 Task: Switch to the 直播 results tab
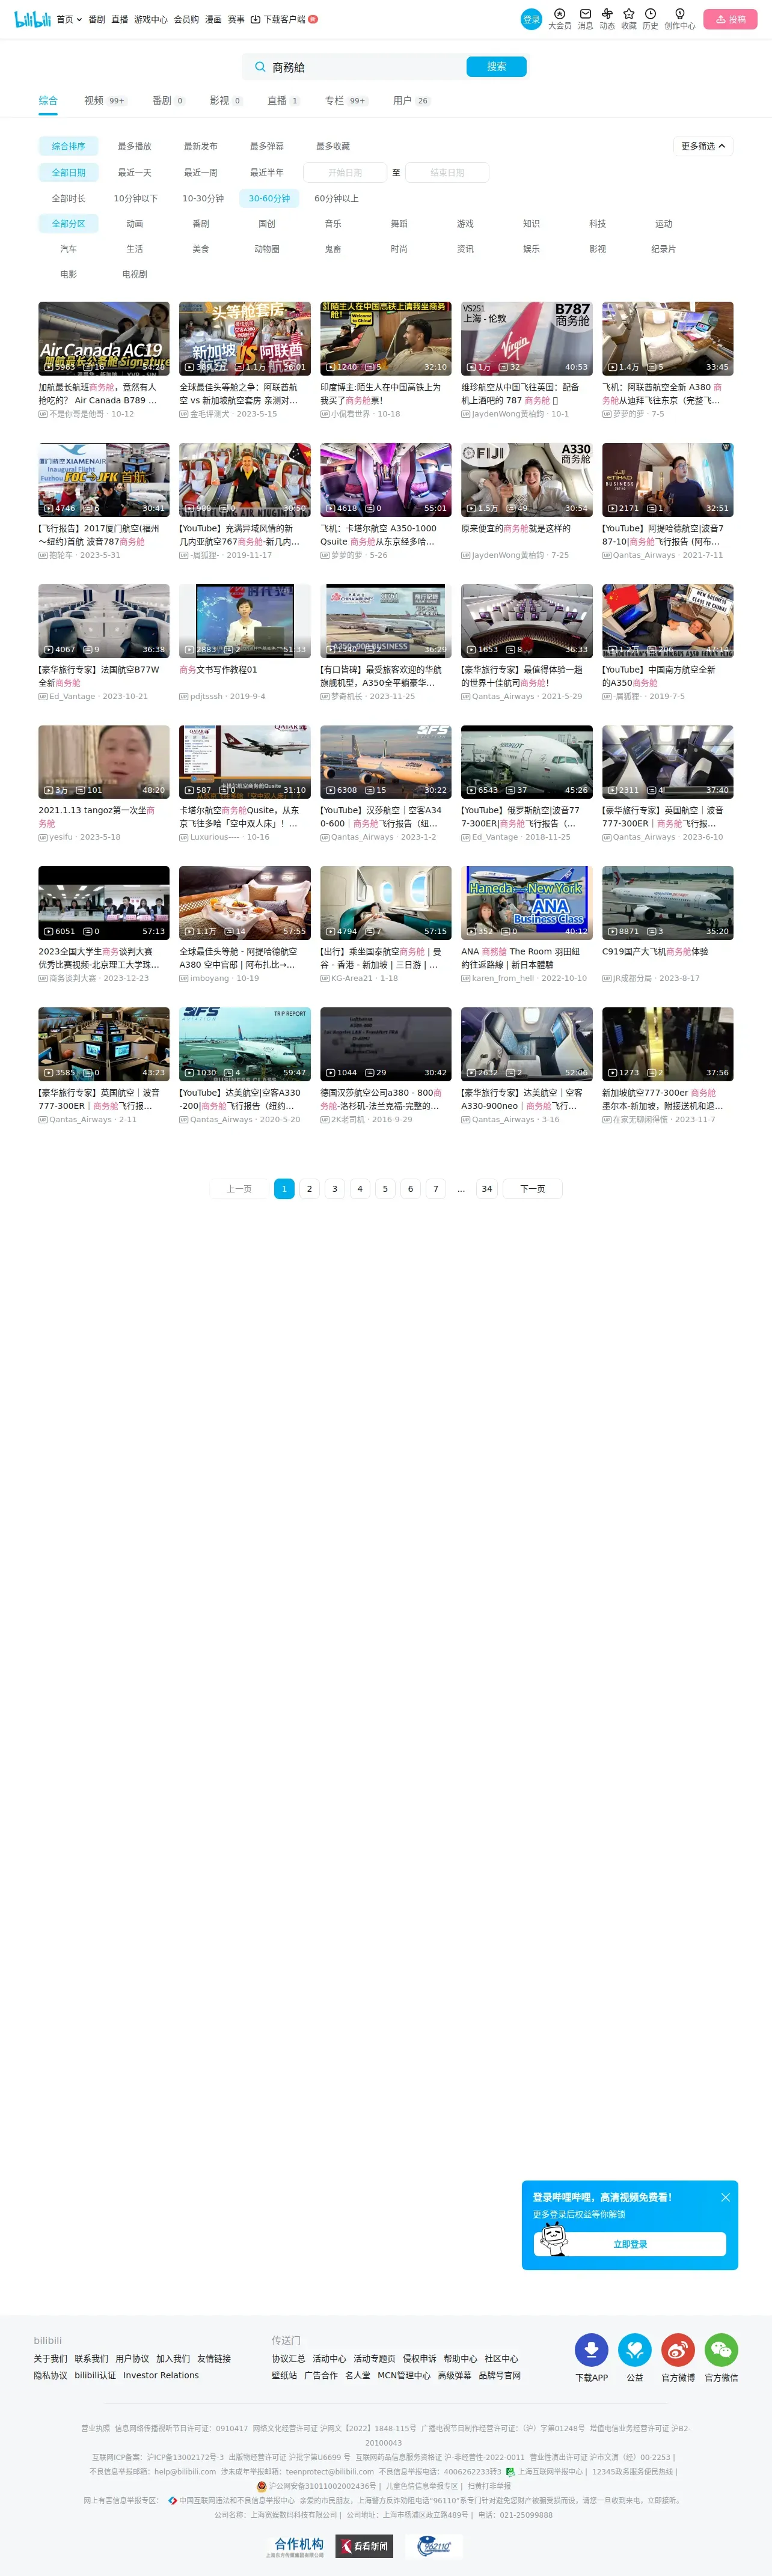click(x=283, y=100)
